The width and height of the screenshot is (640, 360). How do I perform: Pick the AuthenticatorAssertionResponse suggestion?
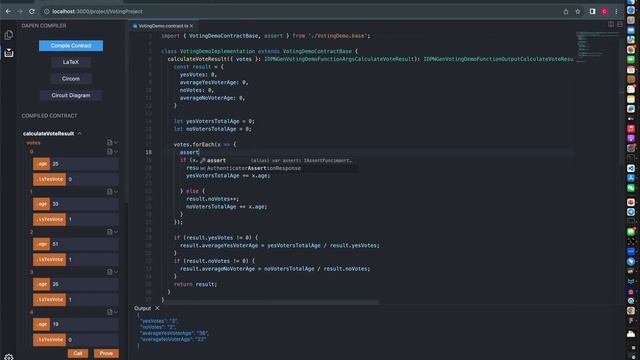278,168
